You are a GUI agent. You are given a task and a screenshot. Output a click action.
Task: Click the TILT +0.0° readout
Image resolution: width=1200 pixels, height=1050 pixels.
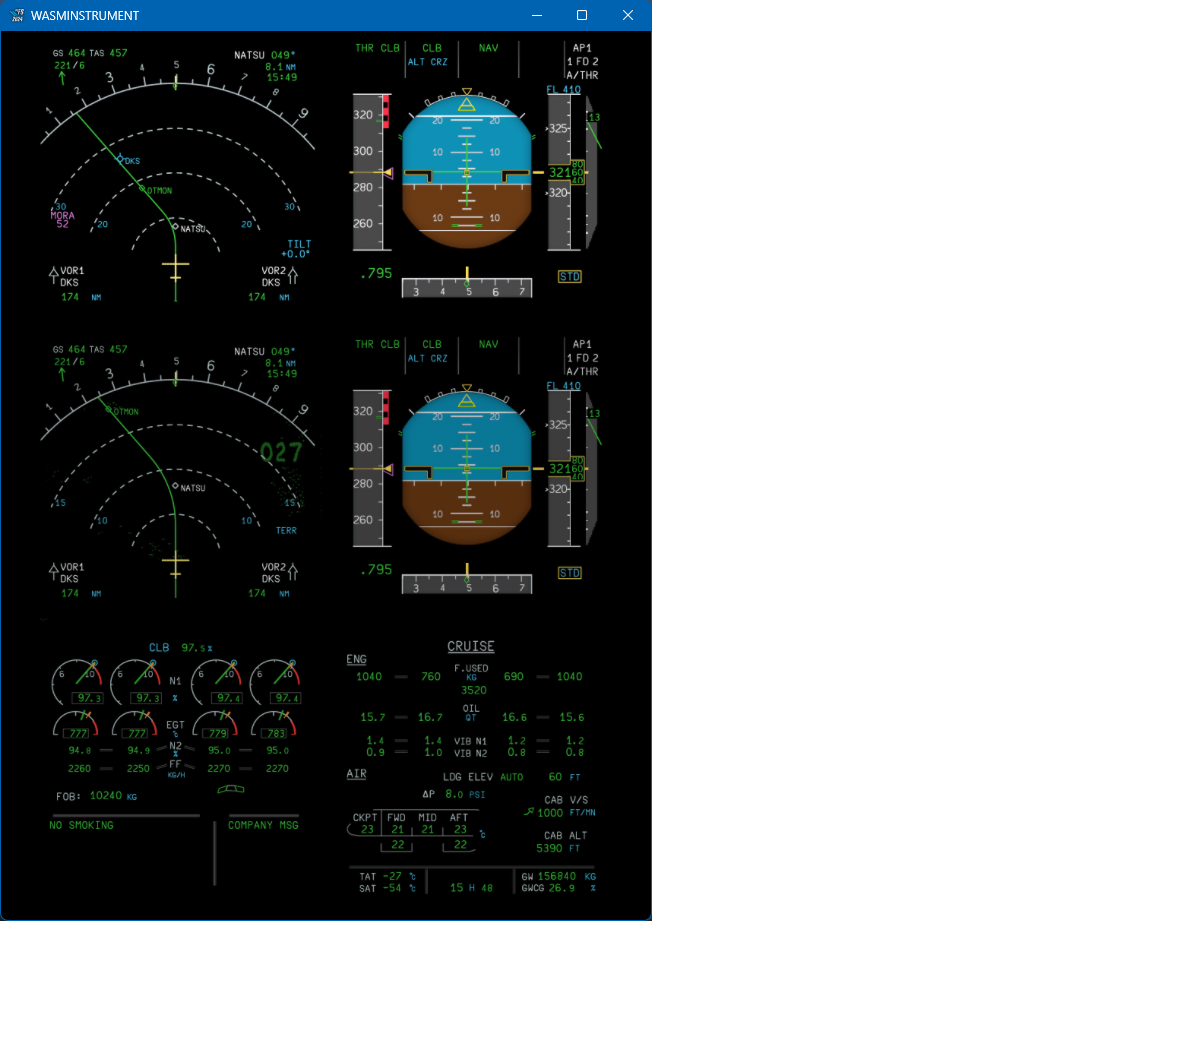click(x=298, y=249)
